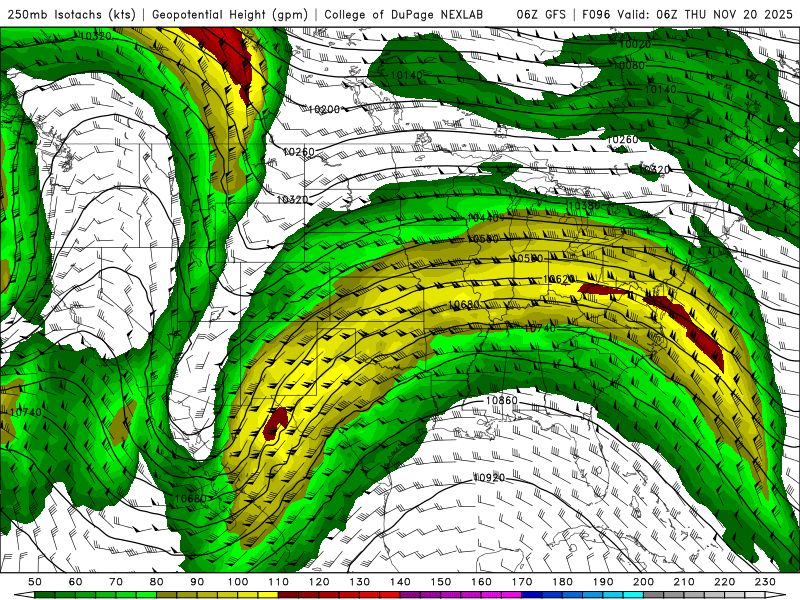Click the 50 knot legend label
Viewport: 800px width, 600px height.
[x=35, y=582]
